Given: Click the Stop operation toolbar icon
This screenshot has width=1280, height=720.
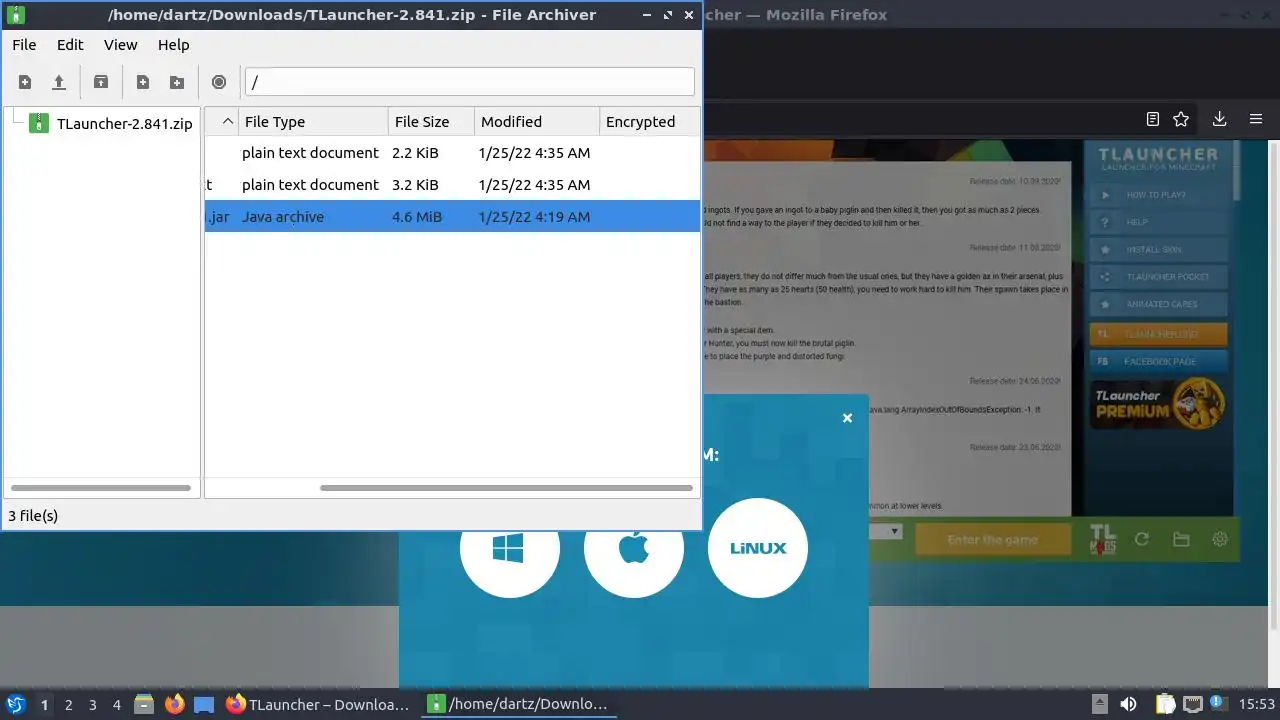Looking at the screenshot, I should [219, 82].
